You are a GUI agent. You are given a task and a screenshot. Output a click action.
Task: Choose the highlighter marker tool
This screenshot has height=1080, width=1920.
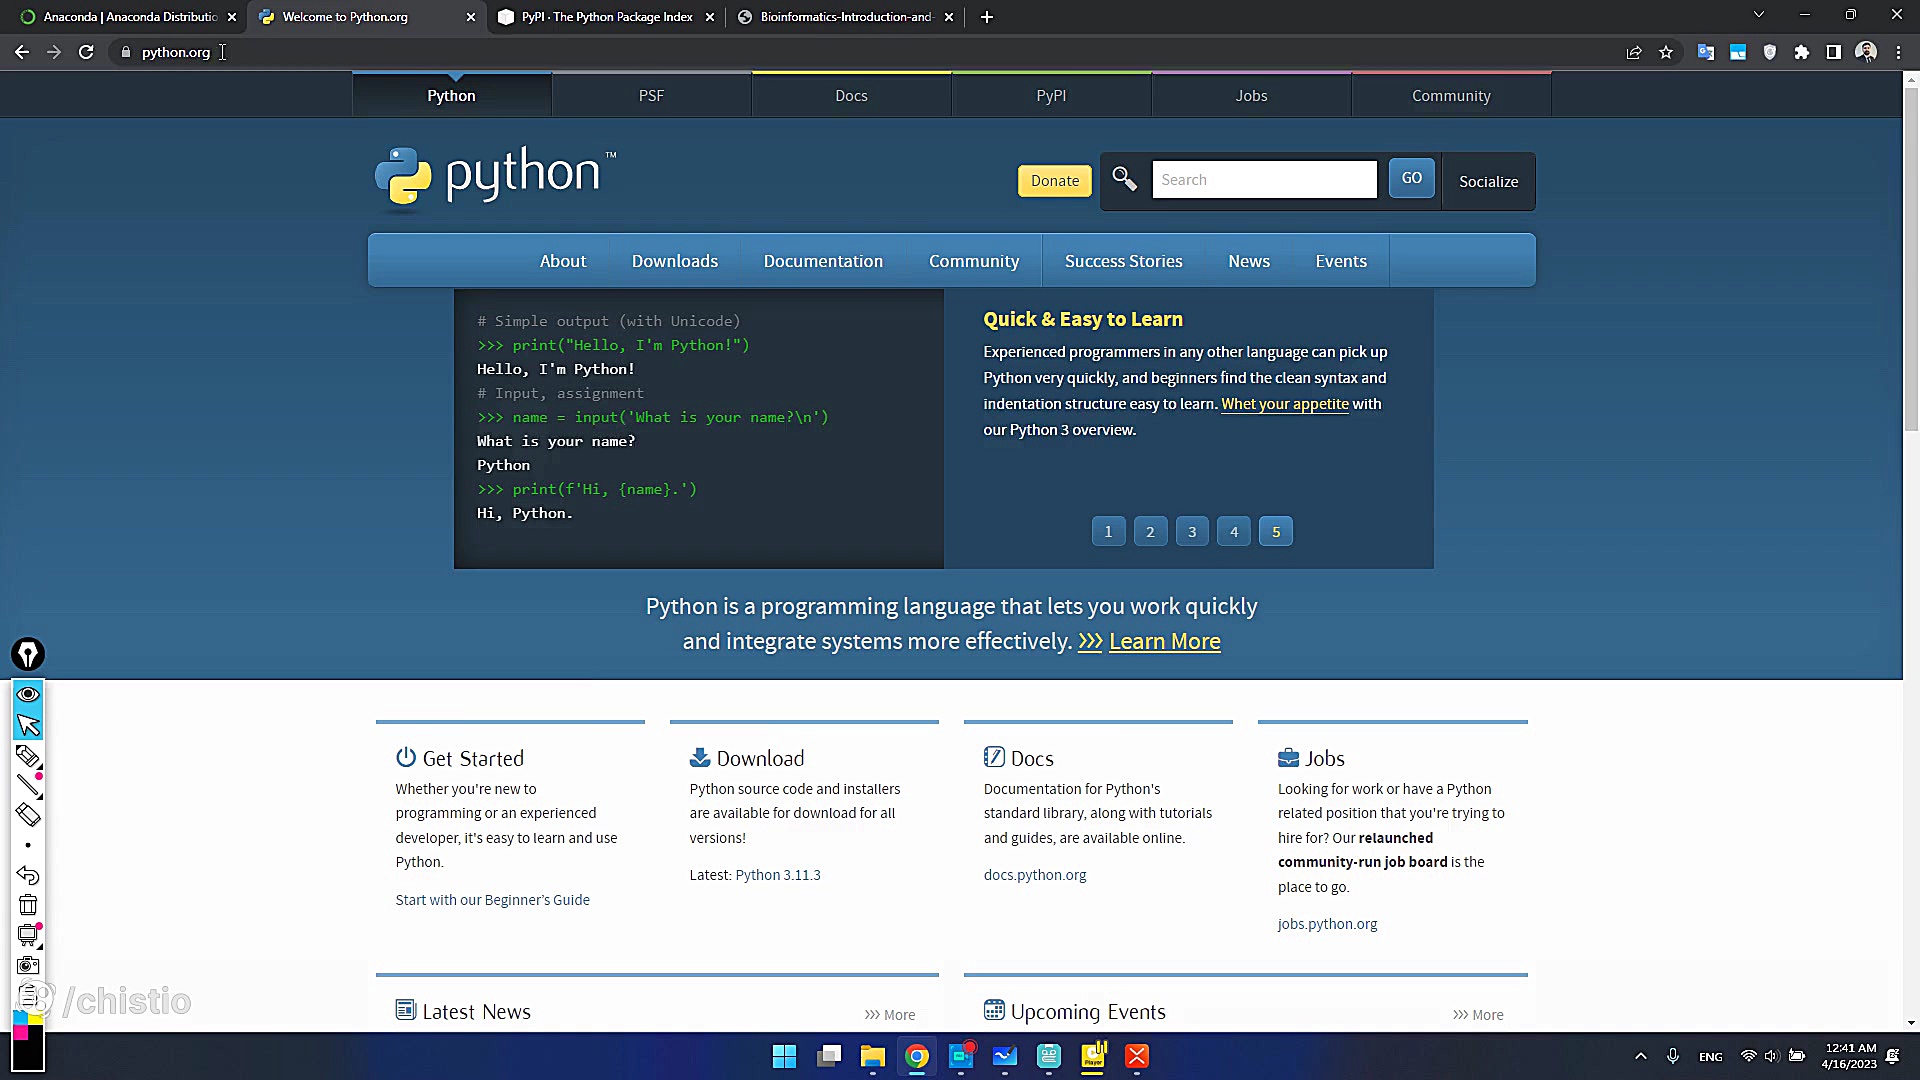click(28, 756)
